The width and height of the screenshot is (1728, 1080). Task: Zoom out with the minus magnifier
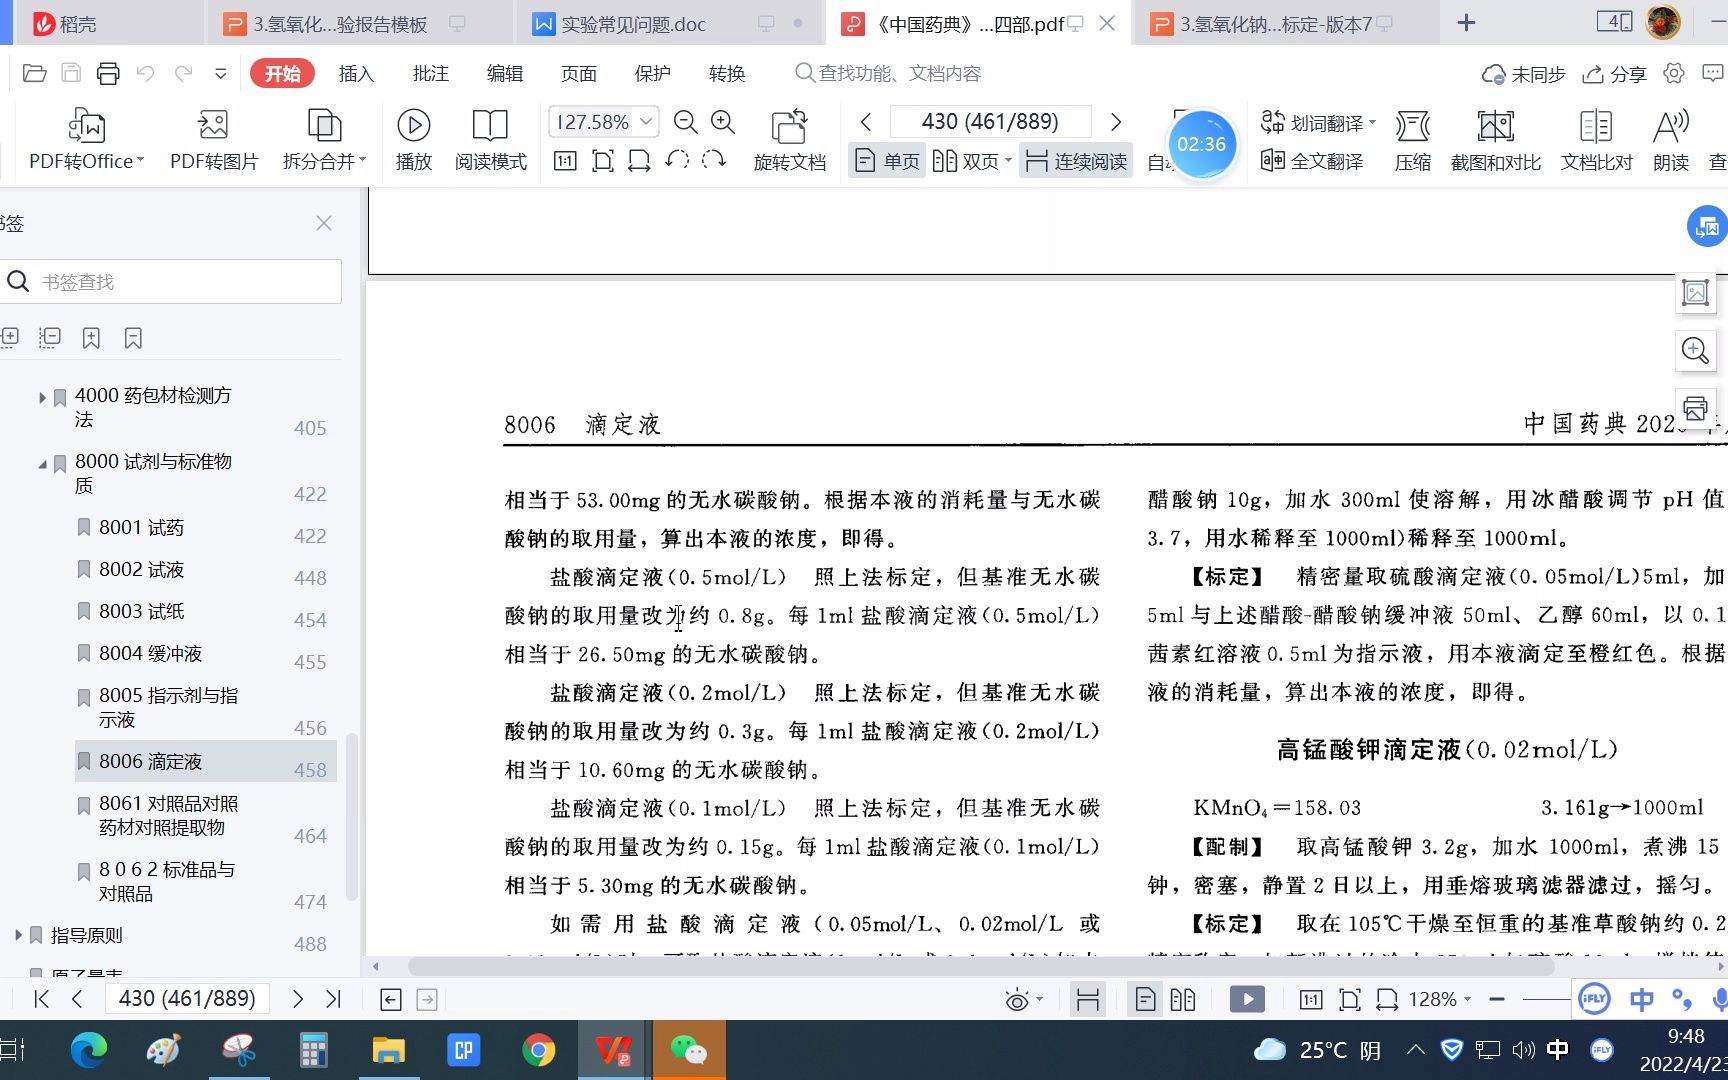pyautogui.click(x=685, y=122)
